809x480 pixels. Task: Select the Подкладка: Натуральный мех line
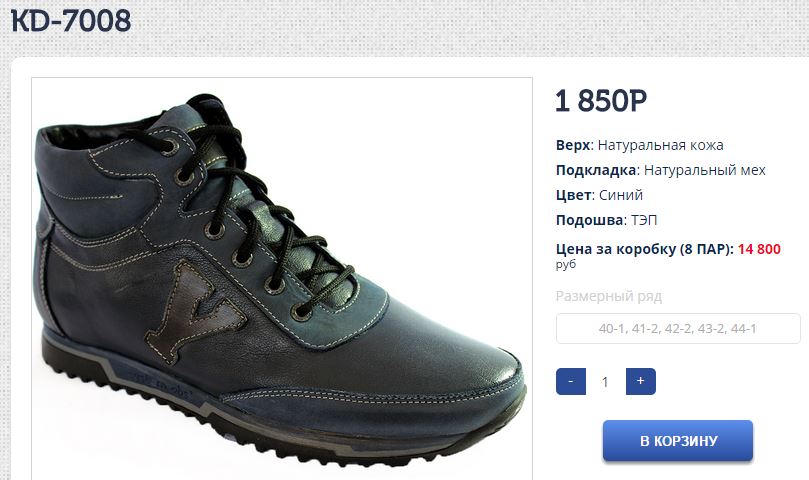pos(661,170)
